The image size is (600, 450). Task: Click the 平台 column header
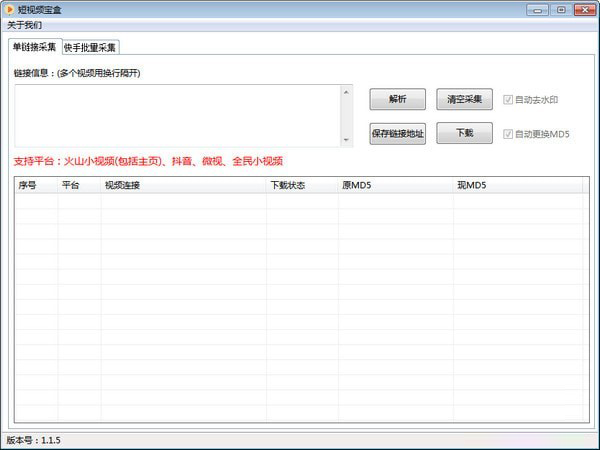point(79,185)
